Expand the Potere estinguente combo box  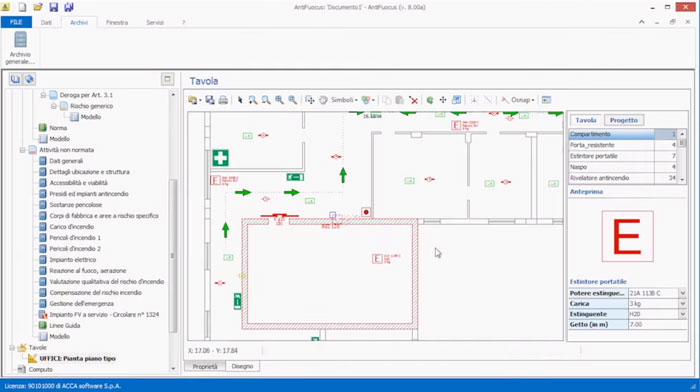coord(683,293)
